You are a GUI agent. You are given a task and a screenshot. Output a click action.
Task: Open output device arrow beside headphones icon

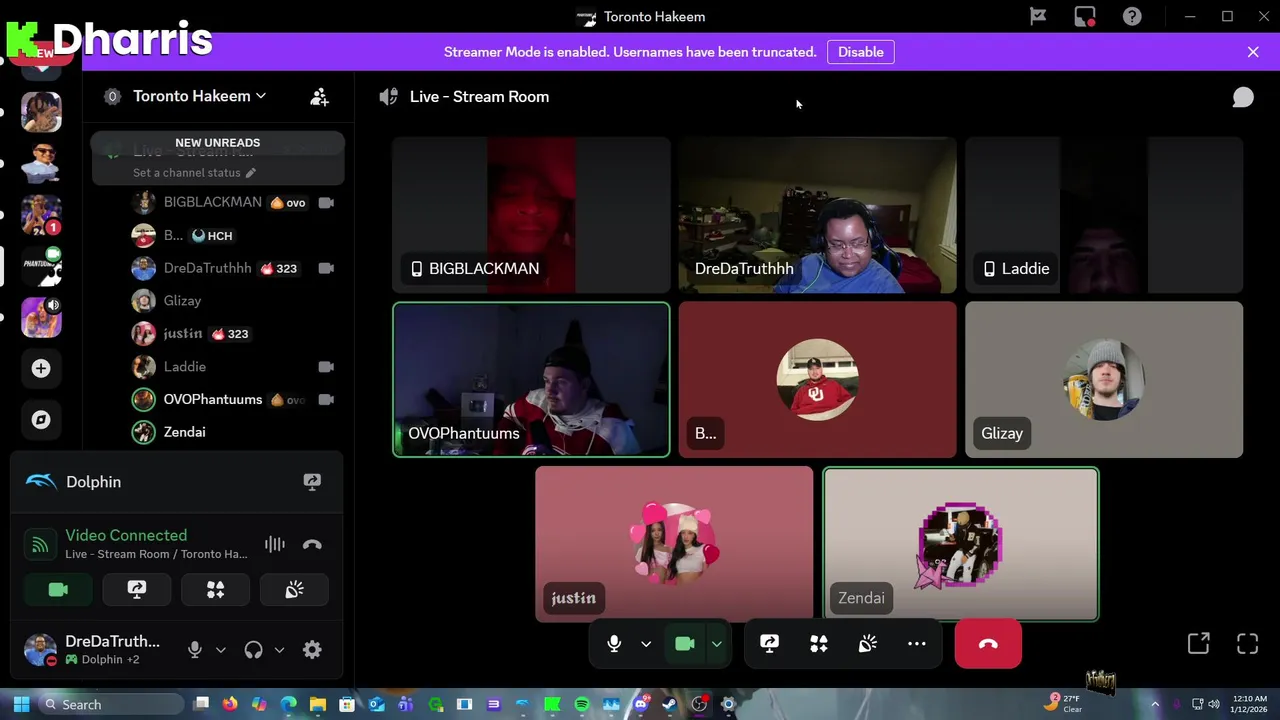click(279, 650)
